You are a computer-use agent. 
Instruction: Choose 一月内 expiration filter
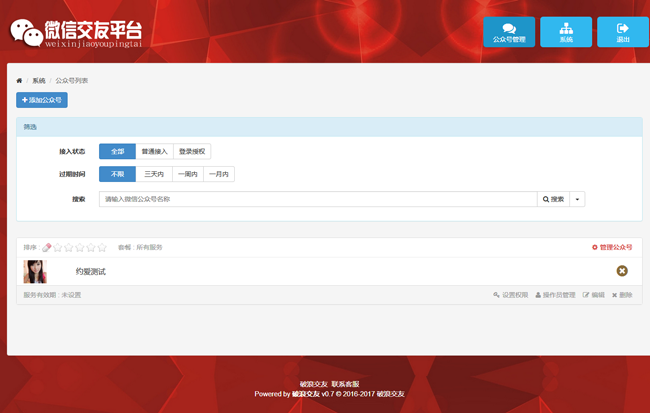coord(218,174)
